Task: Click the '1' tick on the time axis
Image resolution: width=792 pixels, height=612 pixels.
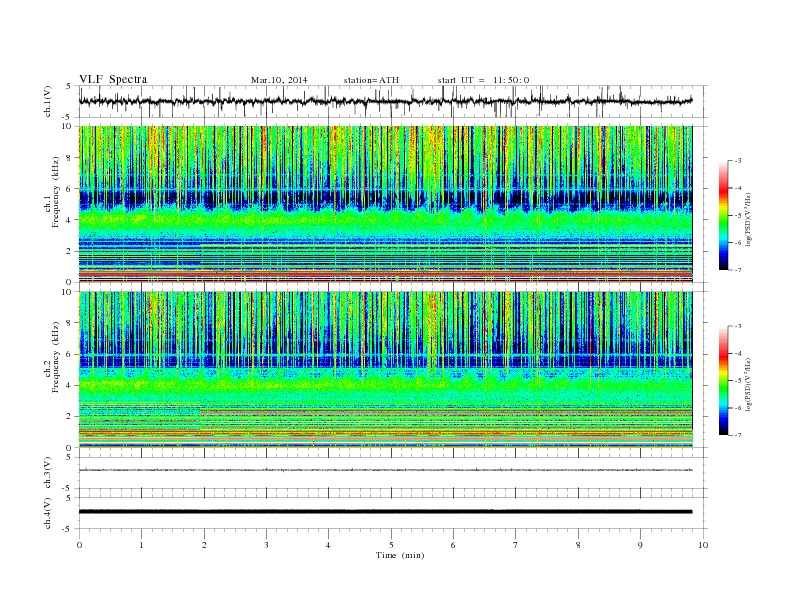Action: pos(141,545)
